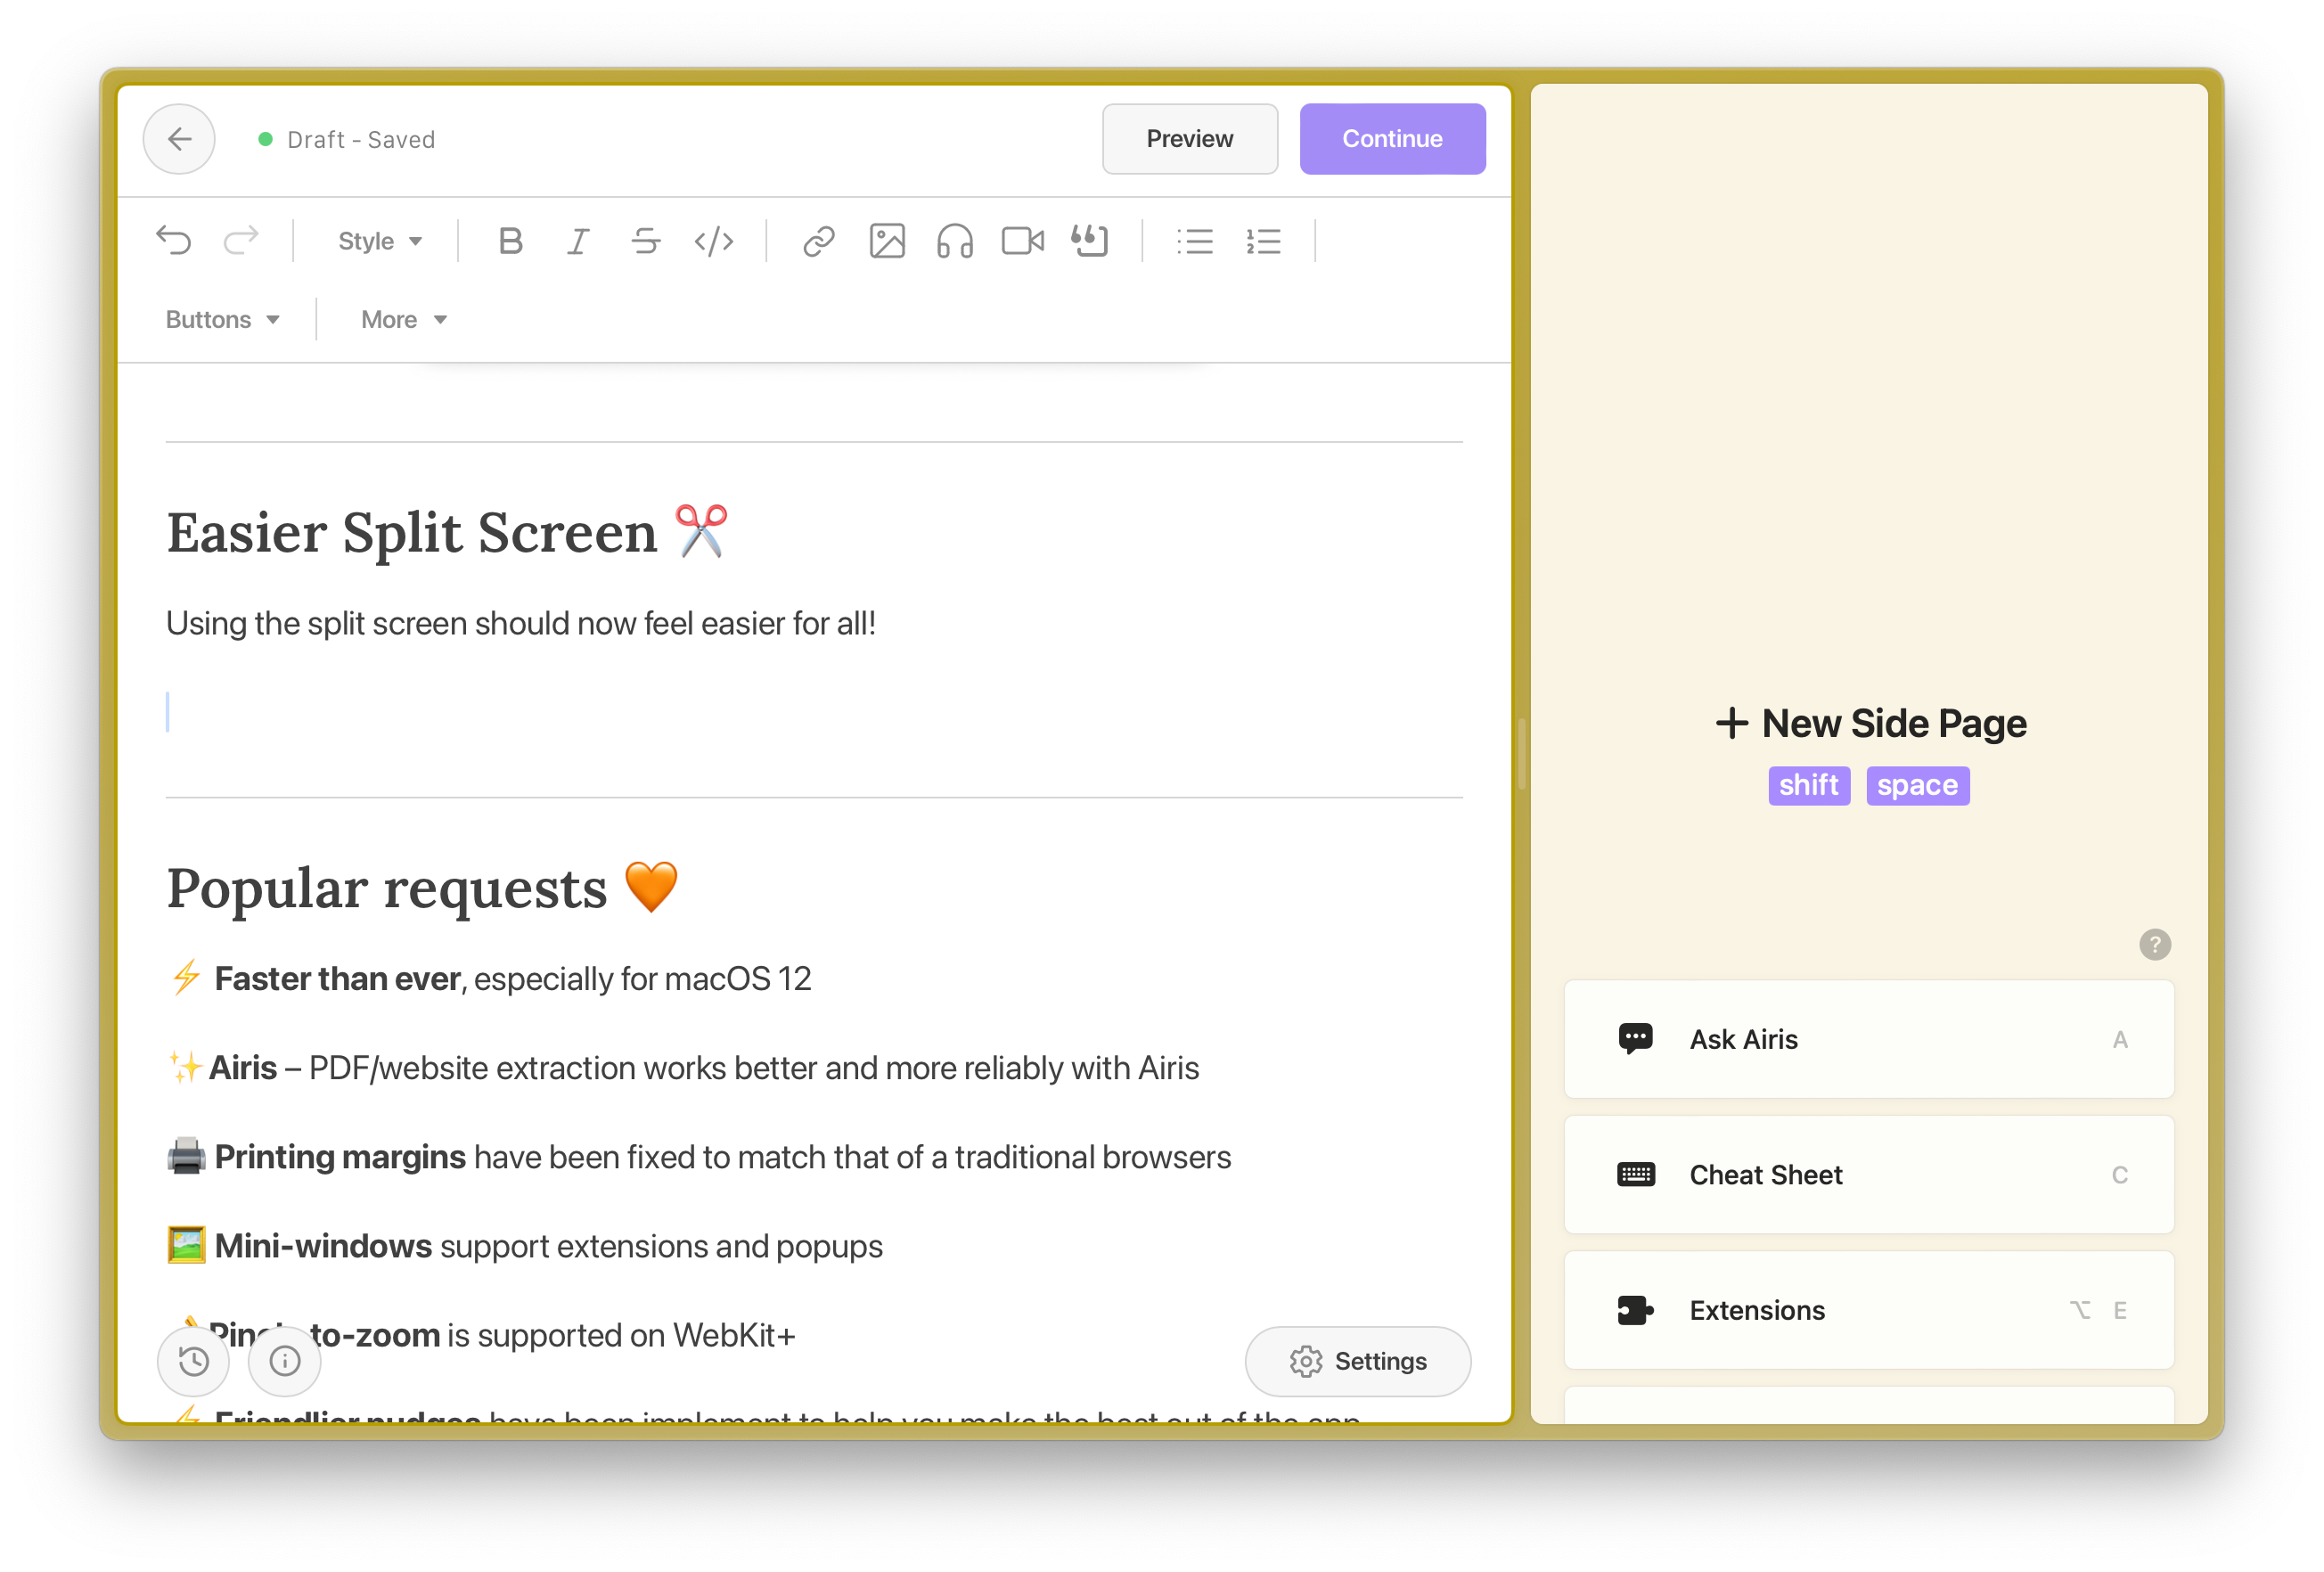
Task: Toggle strikethrough formatting
Action: coord(646,241)
